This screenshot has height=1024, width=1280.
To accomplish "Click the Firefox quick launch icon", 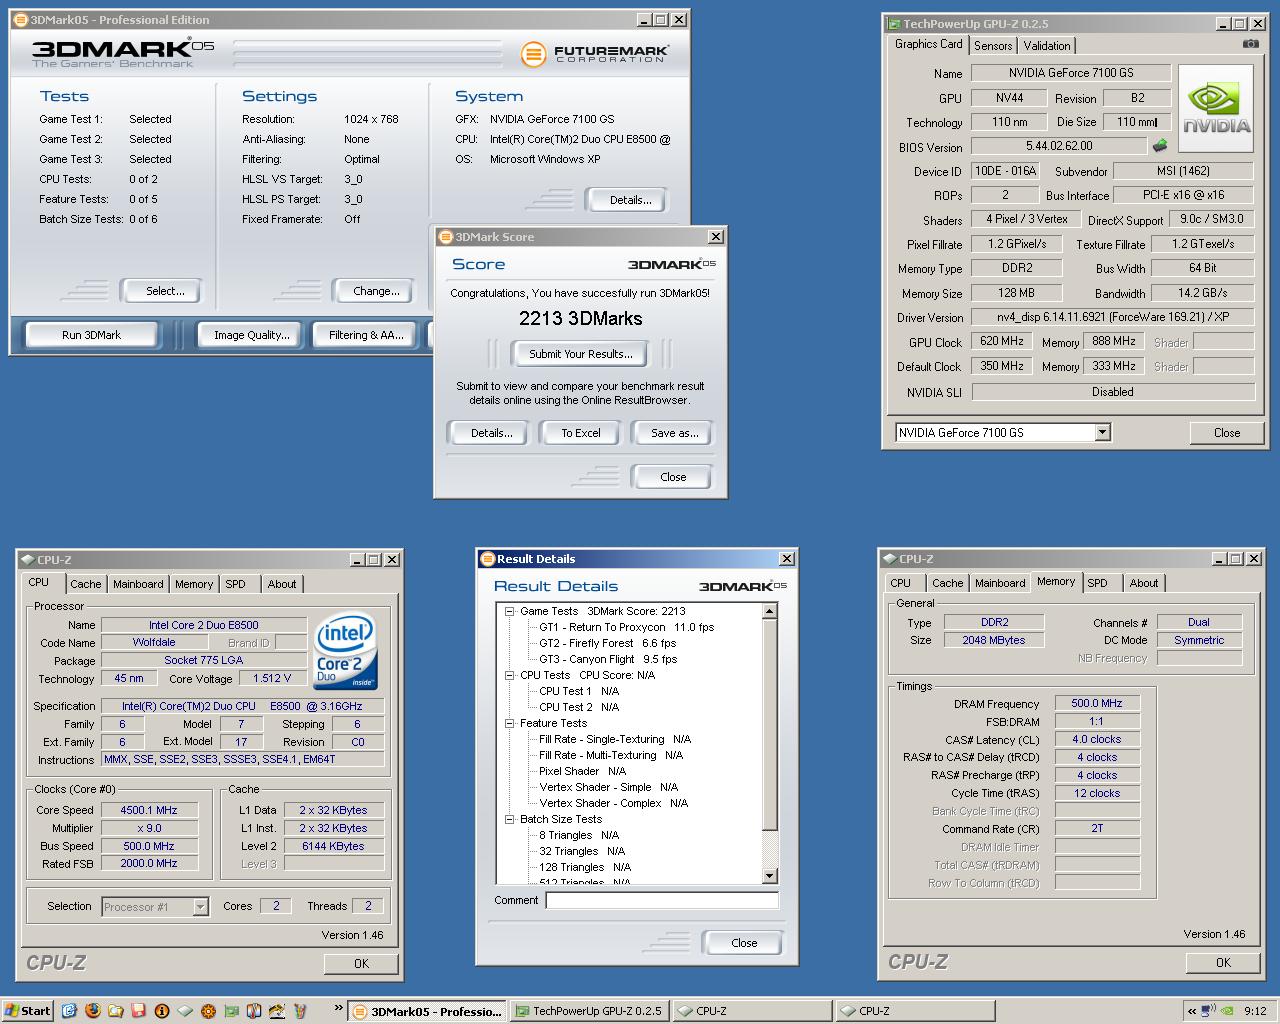I will click(x=93, y=1011).
